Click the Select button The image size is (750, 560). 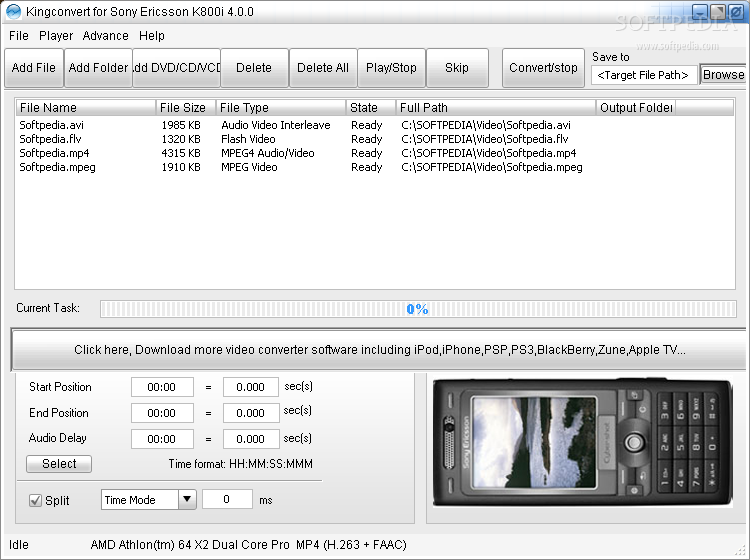click(59, 464)
